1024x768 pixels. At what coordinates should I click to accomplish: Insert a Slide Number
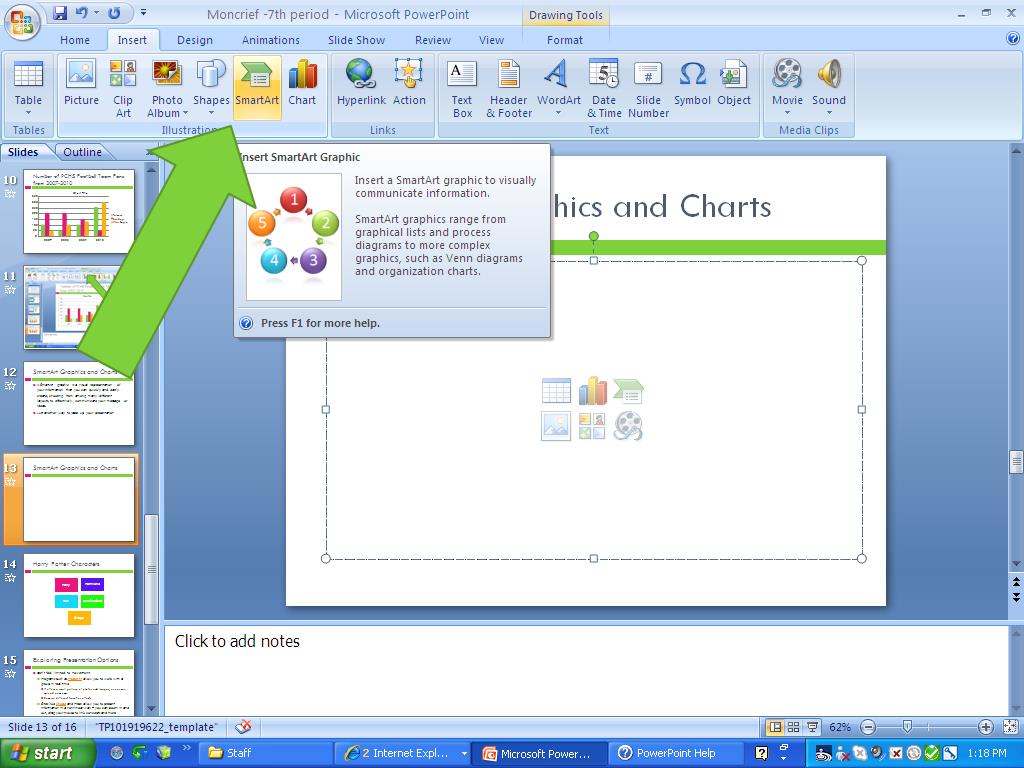648,88
